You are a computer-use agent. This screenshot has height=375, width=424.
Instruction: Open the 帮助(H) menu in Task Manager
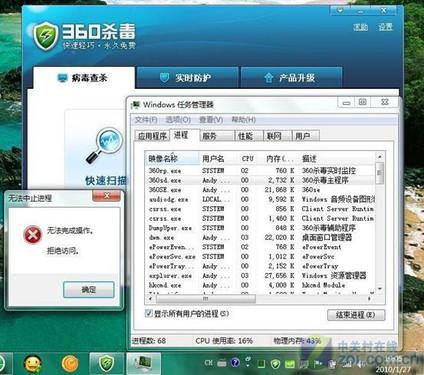tap(244, 120)
